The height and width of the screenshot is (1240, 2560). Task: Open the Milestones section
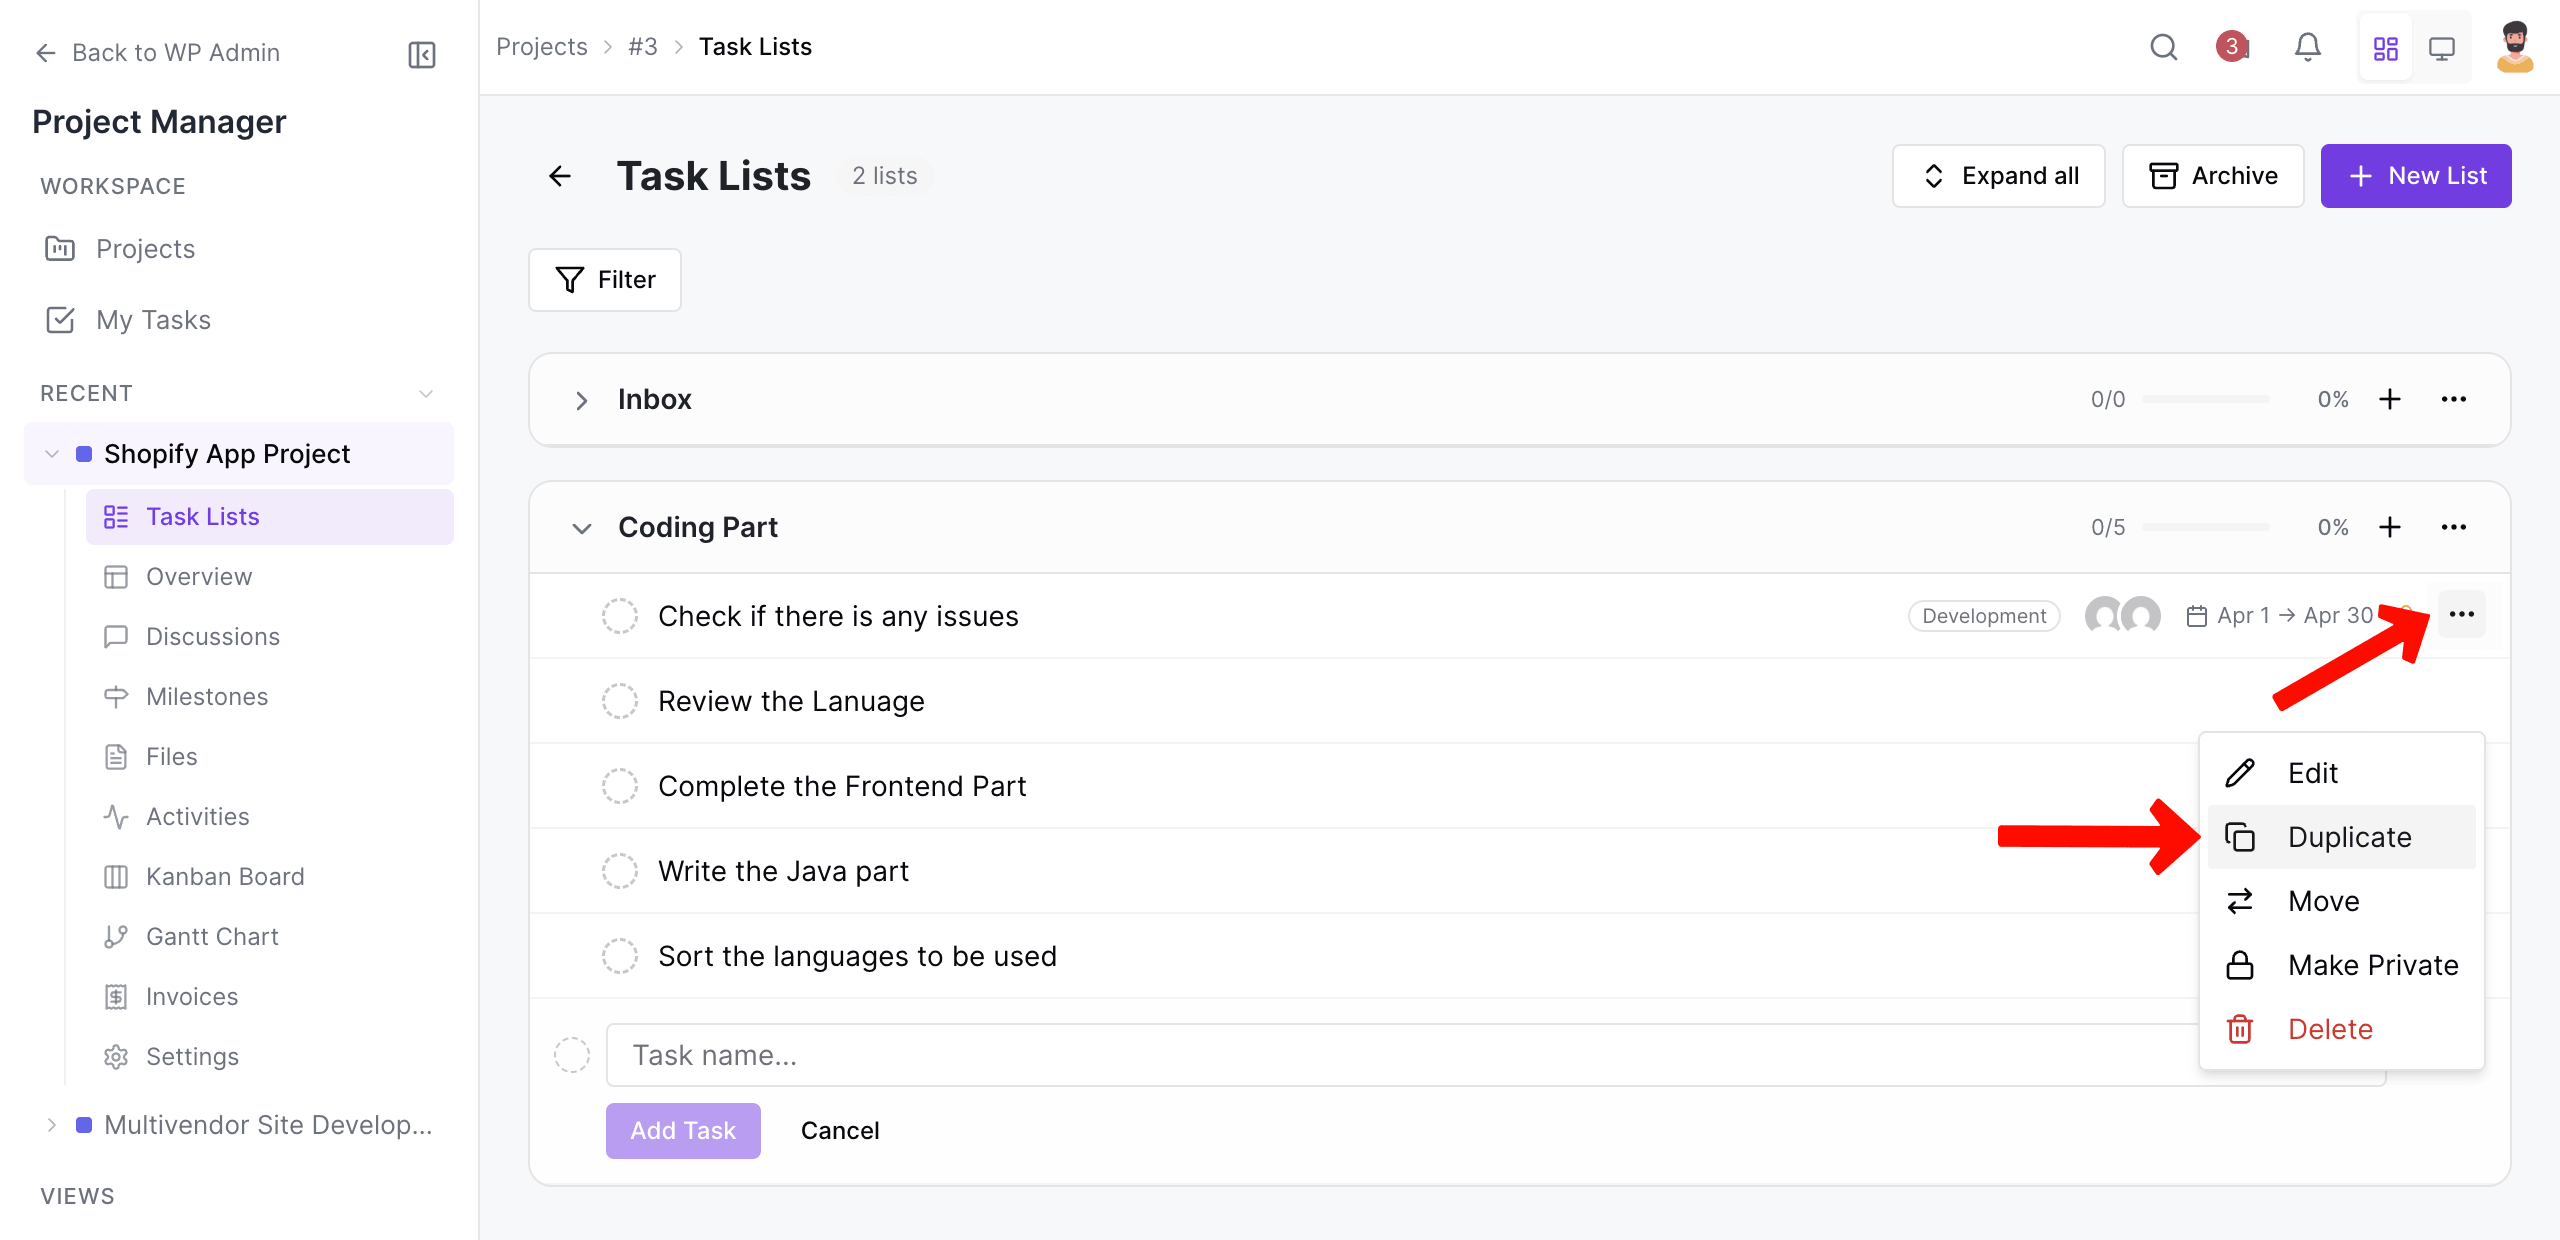point(206,696)
